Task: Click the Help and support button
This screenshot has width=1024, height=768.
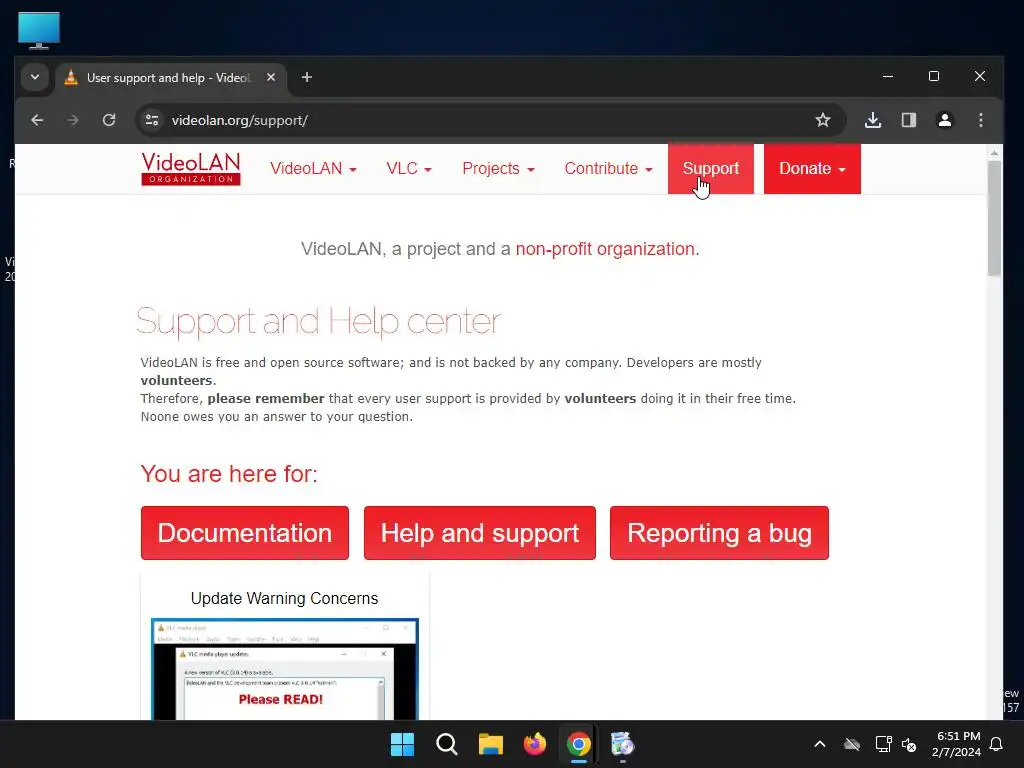Action: (x=480, y=533)
